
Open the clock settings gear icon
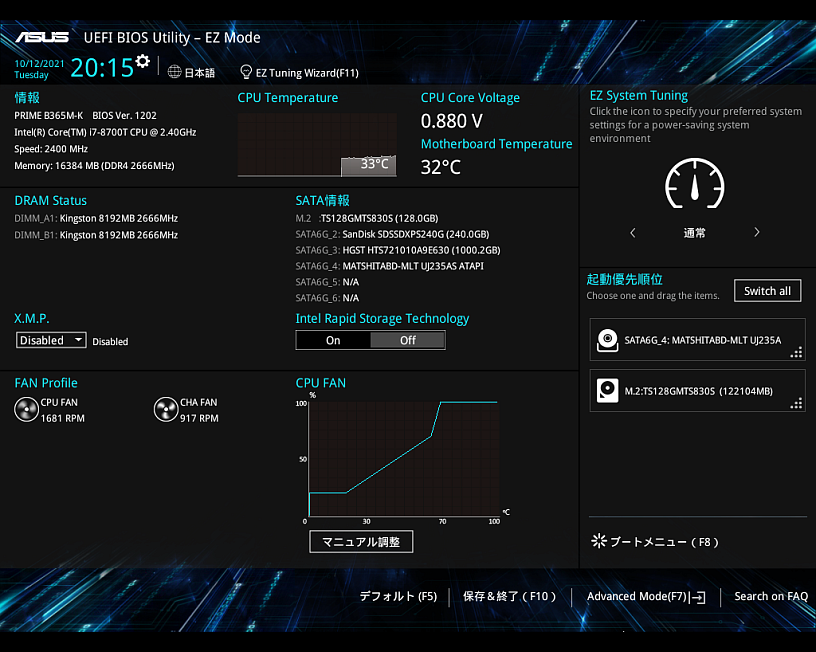click(142, 61)
